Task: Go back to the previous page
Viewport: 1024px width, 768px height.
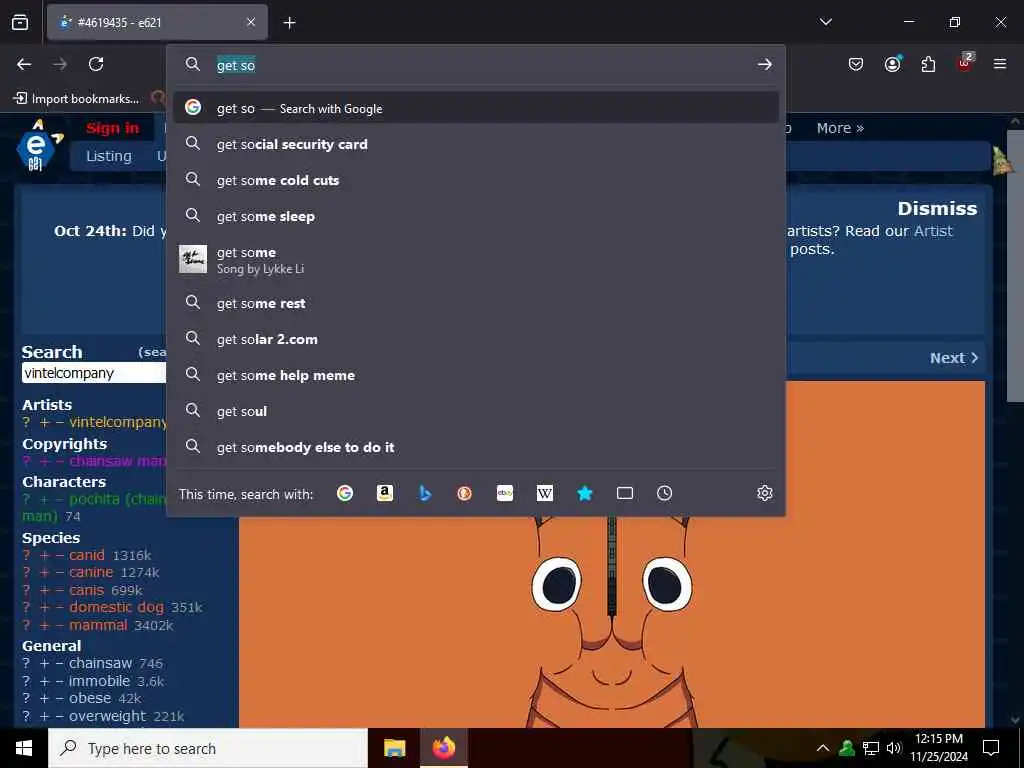Action: (x=24, y=64)
